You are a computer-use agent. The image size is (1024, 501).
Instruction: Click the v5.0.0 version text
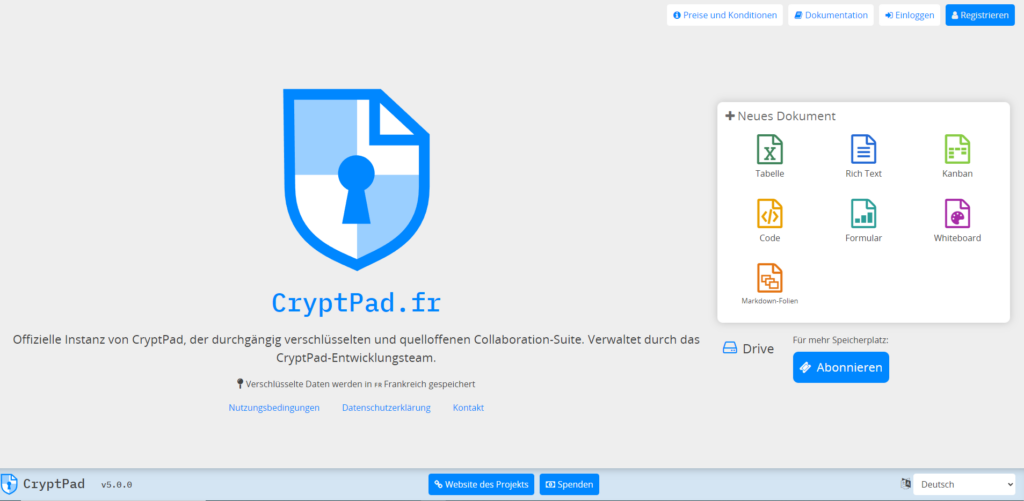117,485
